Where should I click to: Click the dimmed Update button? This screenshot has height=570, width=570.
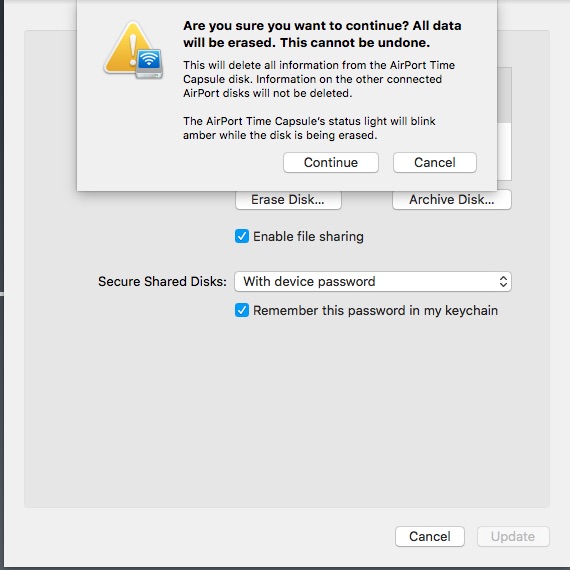513,536
